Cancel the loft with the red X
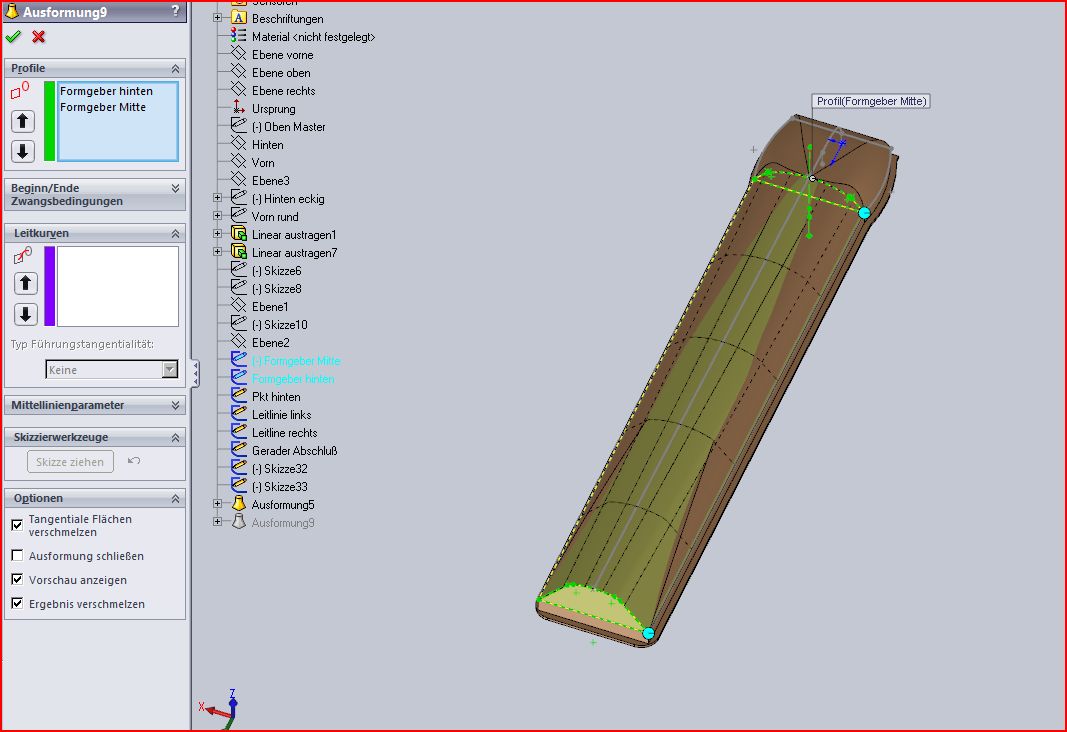 click(x=39, y=37)
